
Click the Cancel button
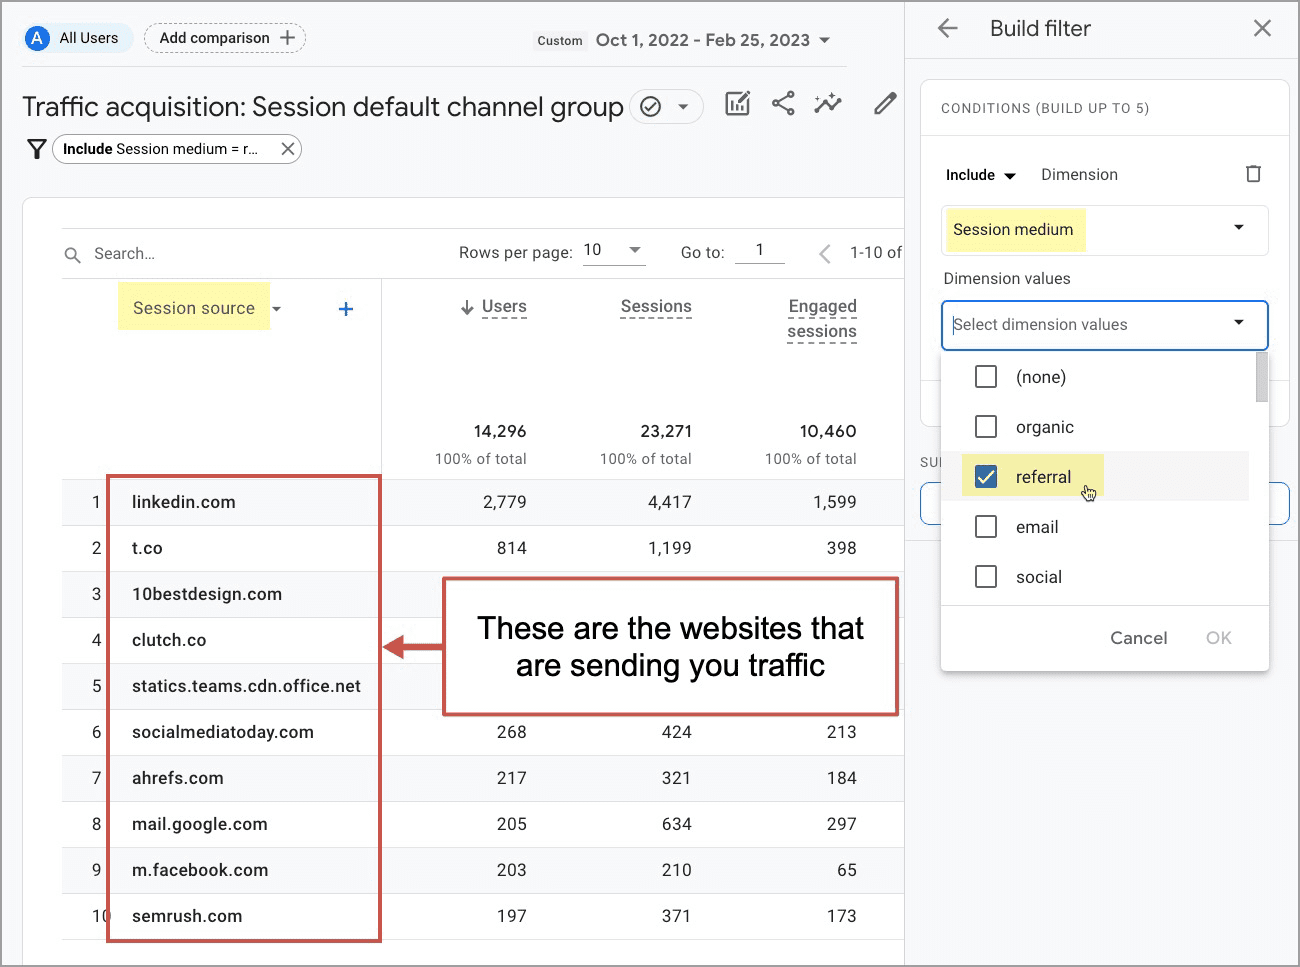(1138, 638)
